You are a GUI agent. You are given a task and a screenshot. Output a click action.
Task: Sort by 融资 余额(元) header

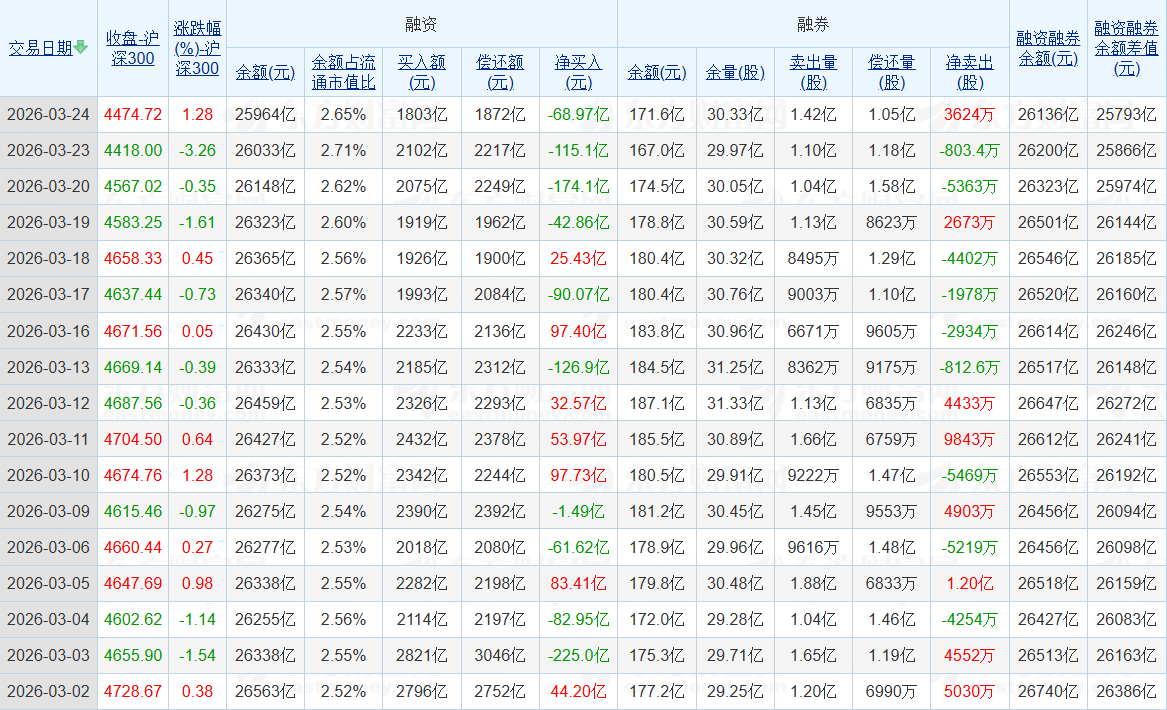[265, 72]
